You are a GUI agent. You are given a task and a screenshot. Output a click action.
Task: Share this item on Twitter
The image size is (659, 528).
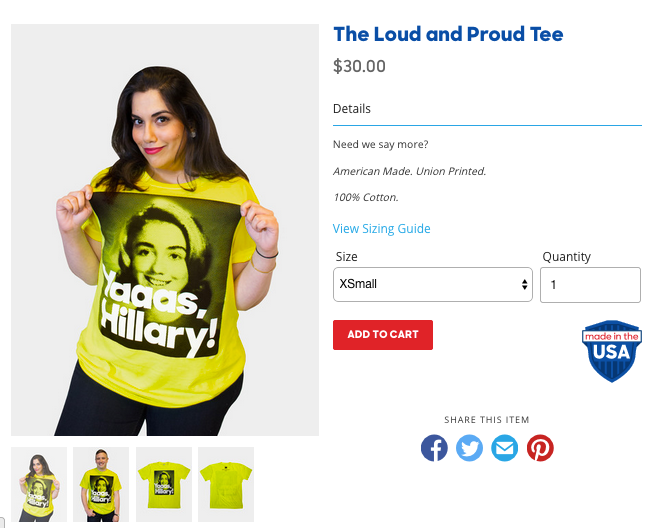pos(469,448)
